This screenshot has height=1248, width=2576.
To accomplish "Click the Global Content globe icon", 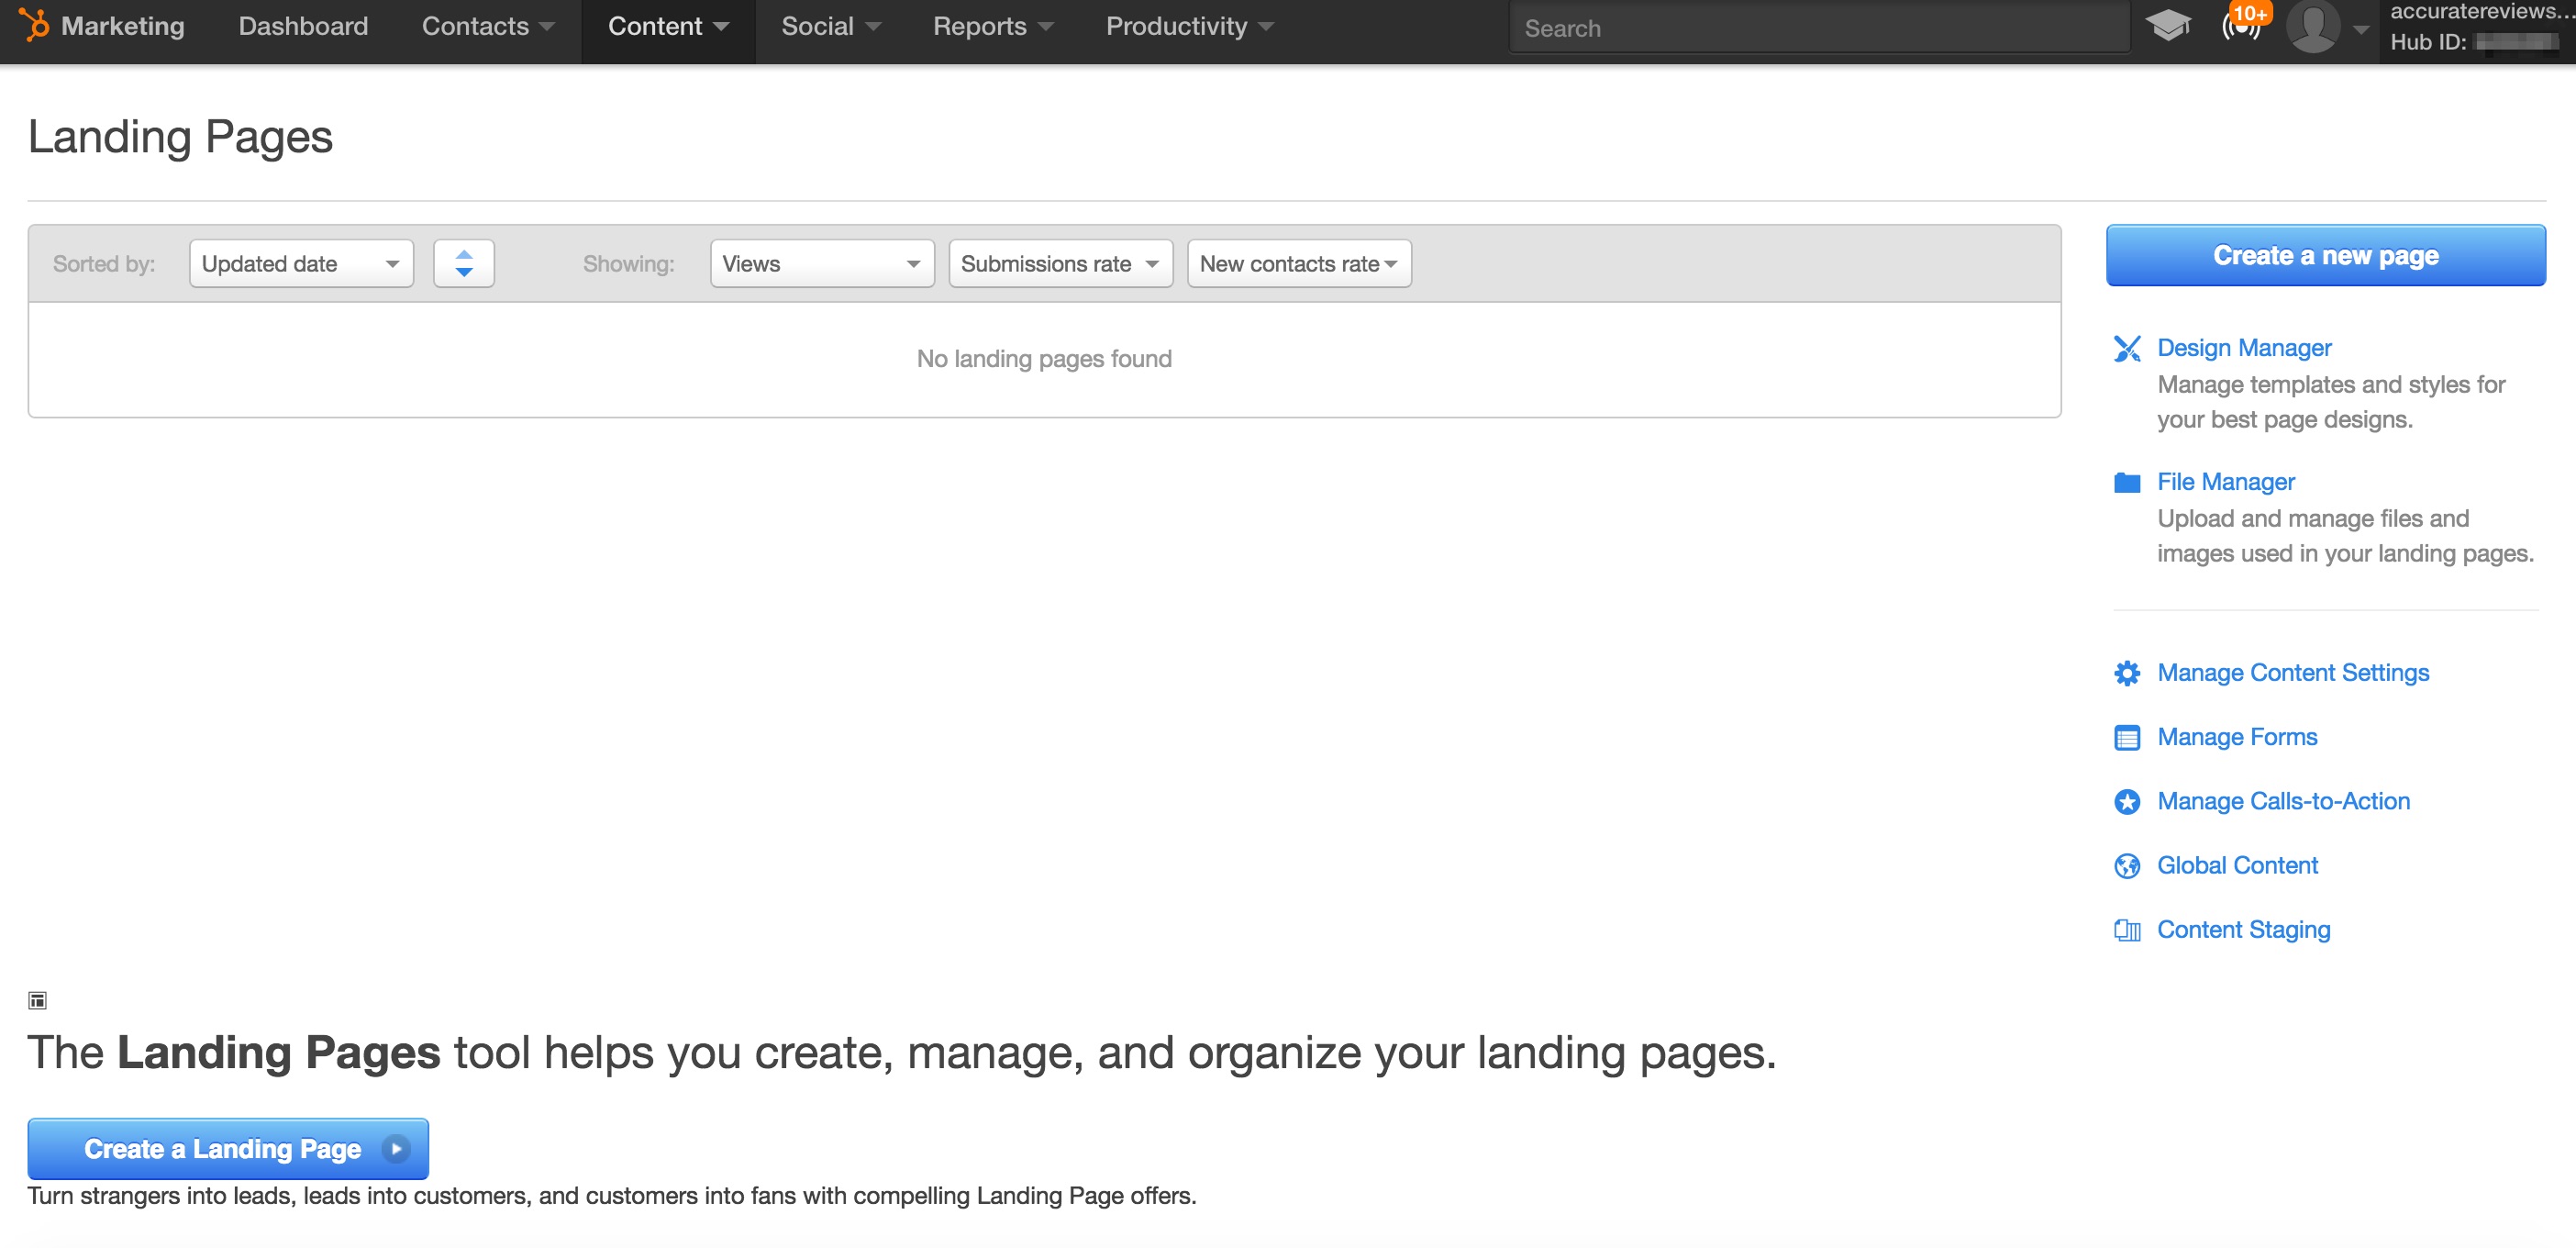I will coord(2127,866).
